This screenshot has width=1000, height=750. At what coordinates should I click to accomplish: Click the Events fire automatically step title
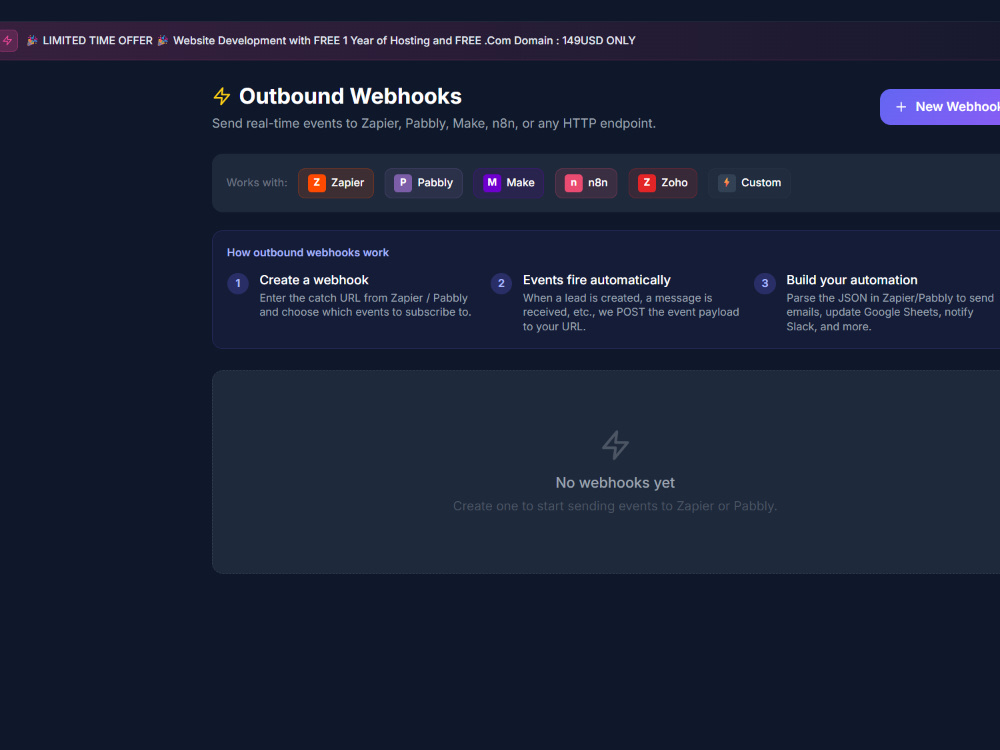click(596, 280)
